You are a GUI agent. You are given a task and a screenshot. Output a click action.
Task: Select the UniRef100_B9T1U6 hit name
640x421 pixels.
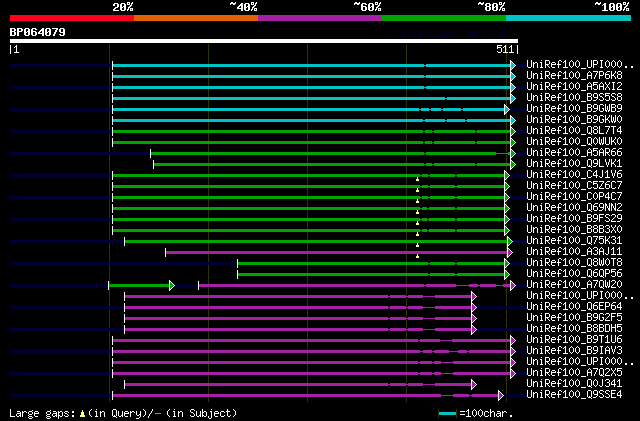[574, 340]
